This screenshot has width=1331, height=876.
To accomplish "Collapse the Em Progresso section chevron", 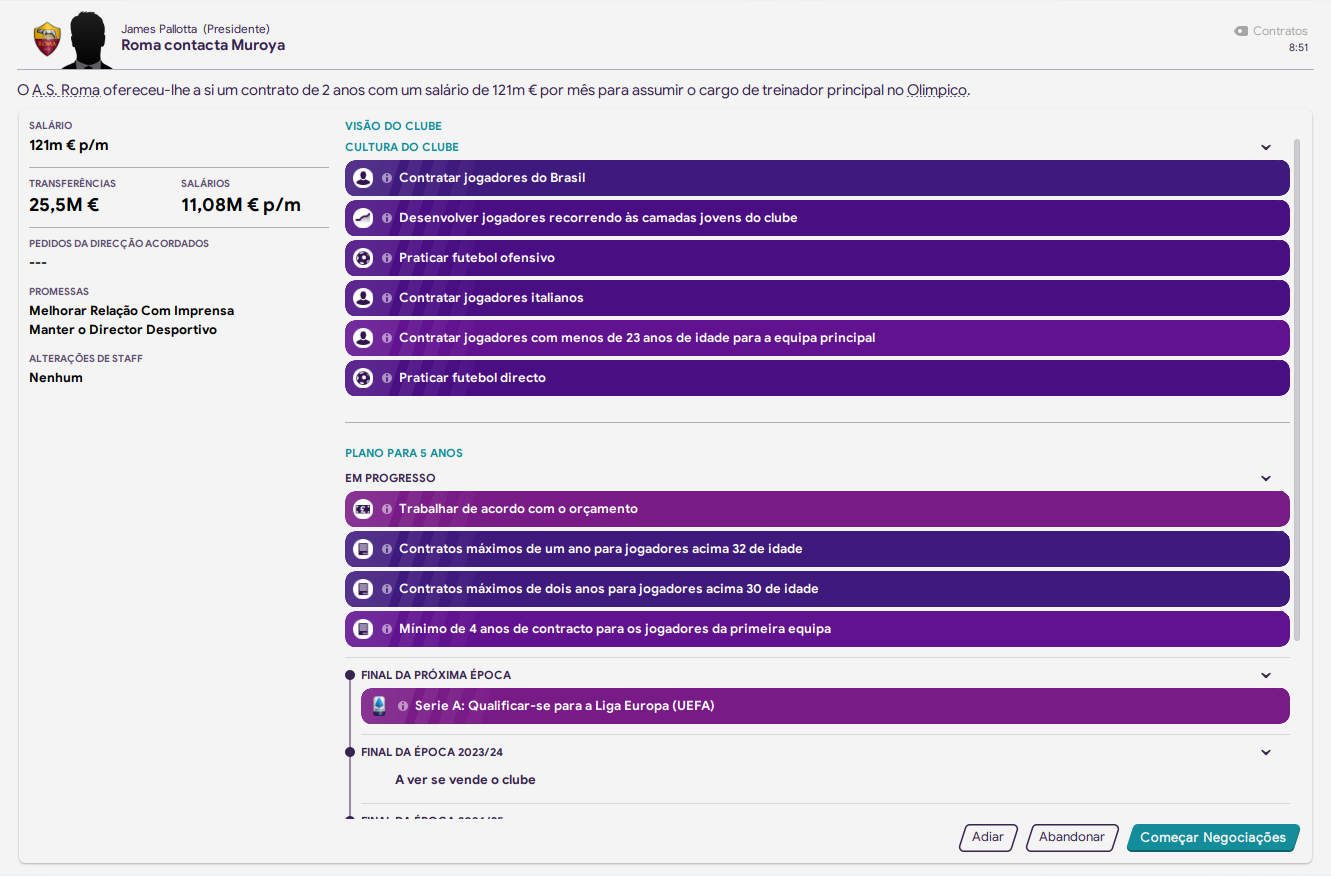I will (1266, 478).
